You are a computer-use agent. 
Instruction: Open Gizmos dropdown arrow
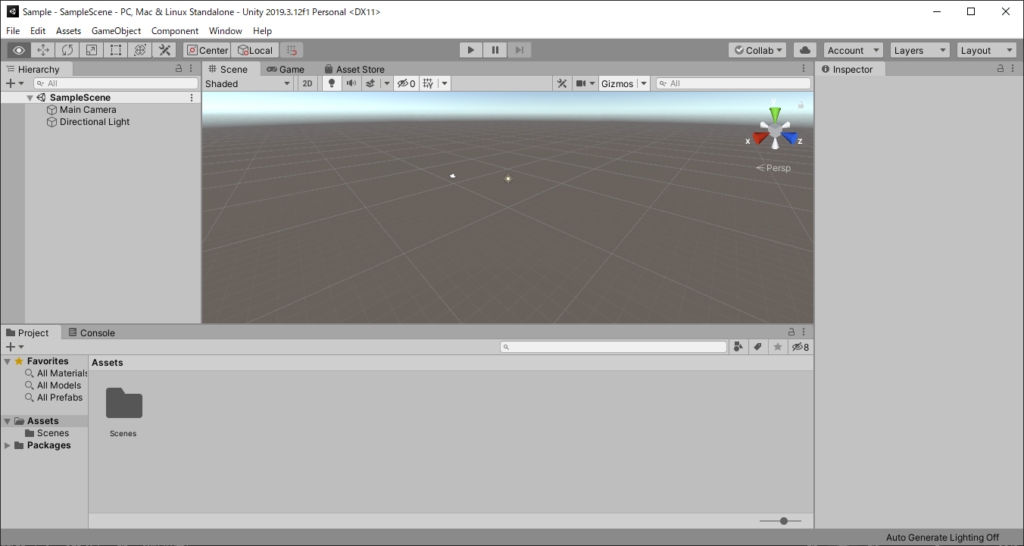(x=643, y=84)
